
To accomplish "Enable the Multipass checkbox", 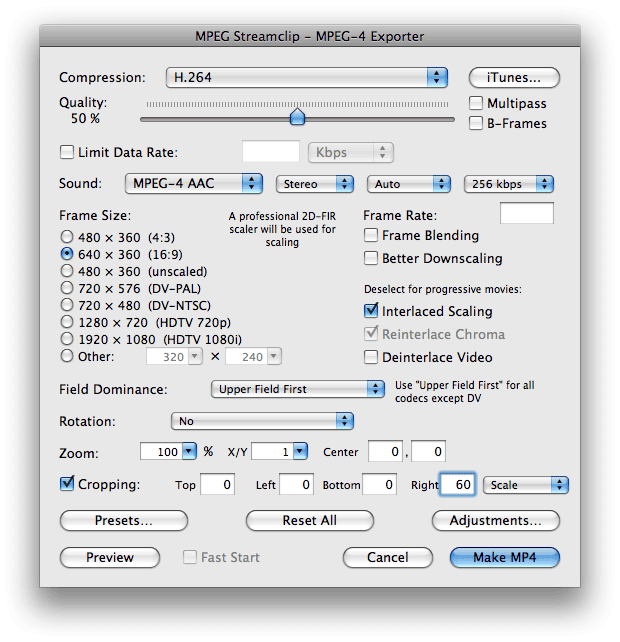I will coord(475,103).
